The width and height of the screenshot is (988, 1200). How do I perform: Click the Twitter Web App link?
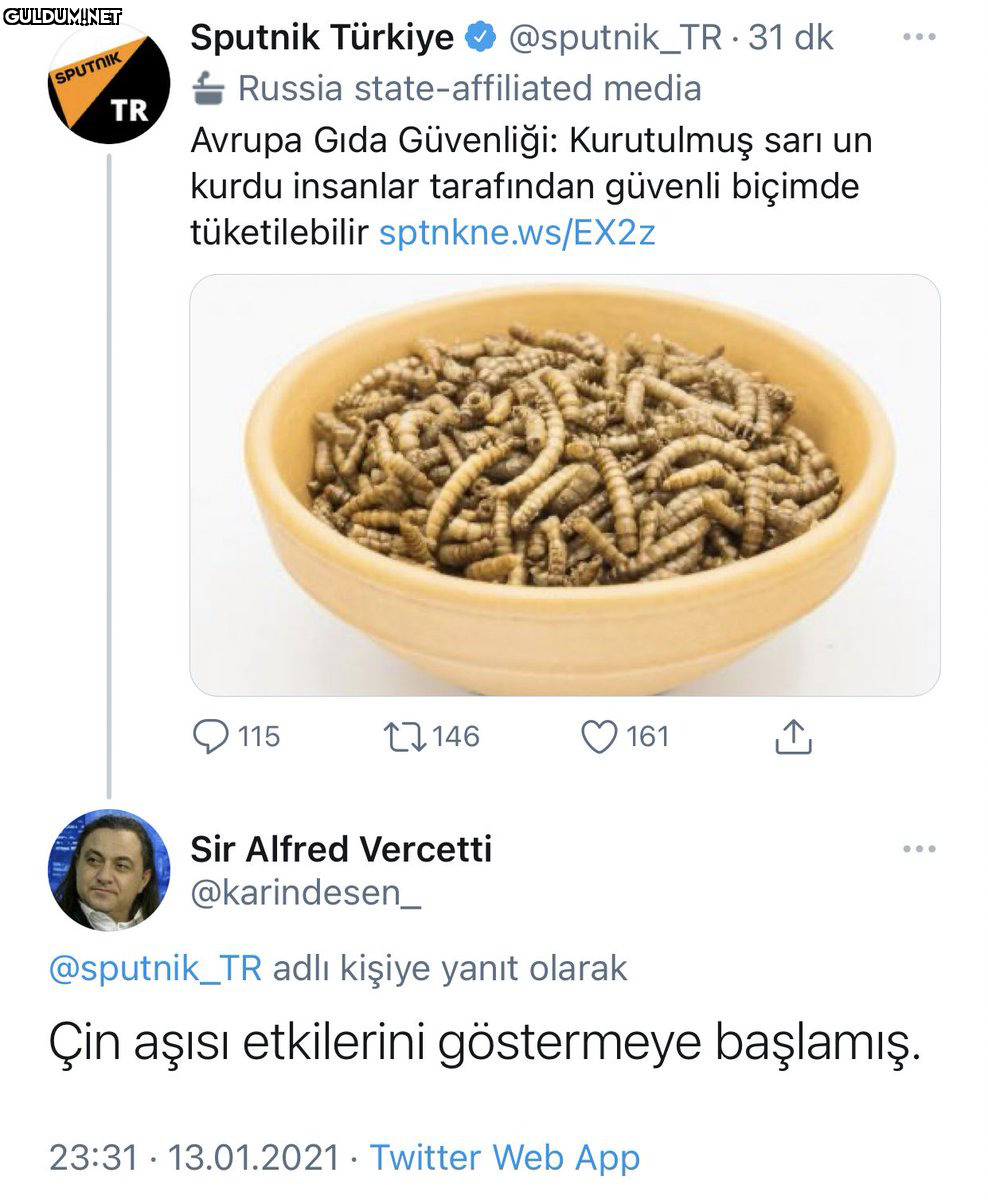click(505, 1158)
